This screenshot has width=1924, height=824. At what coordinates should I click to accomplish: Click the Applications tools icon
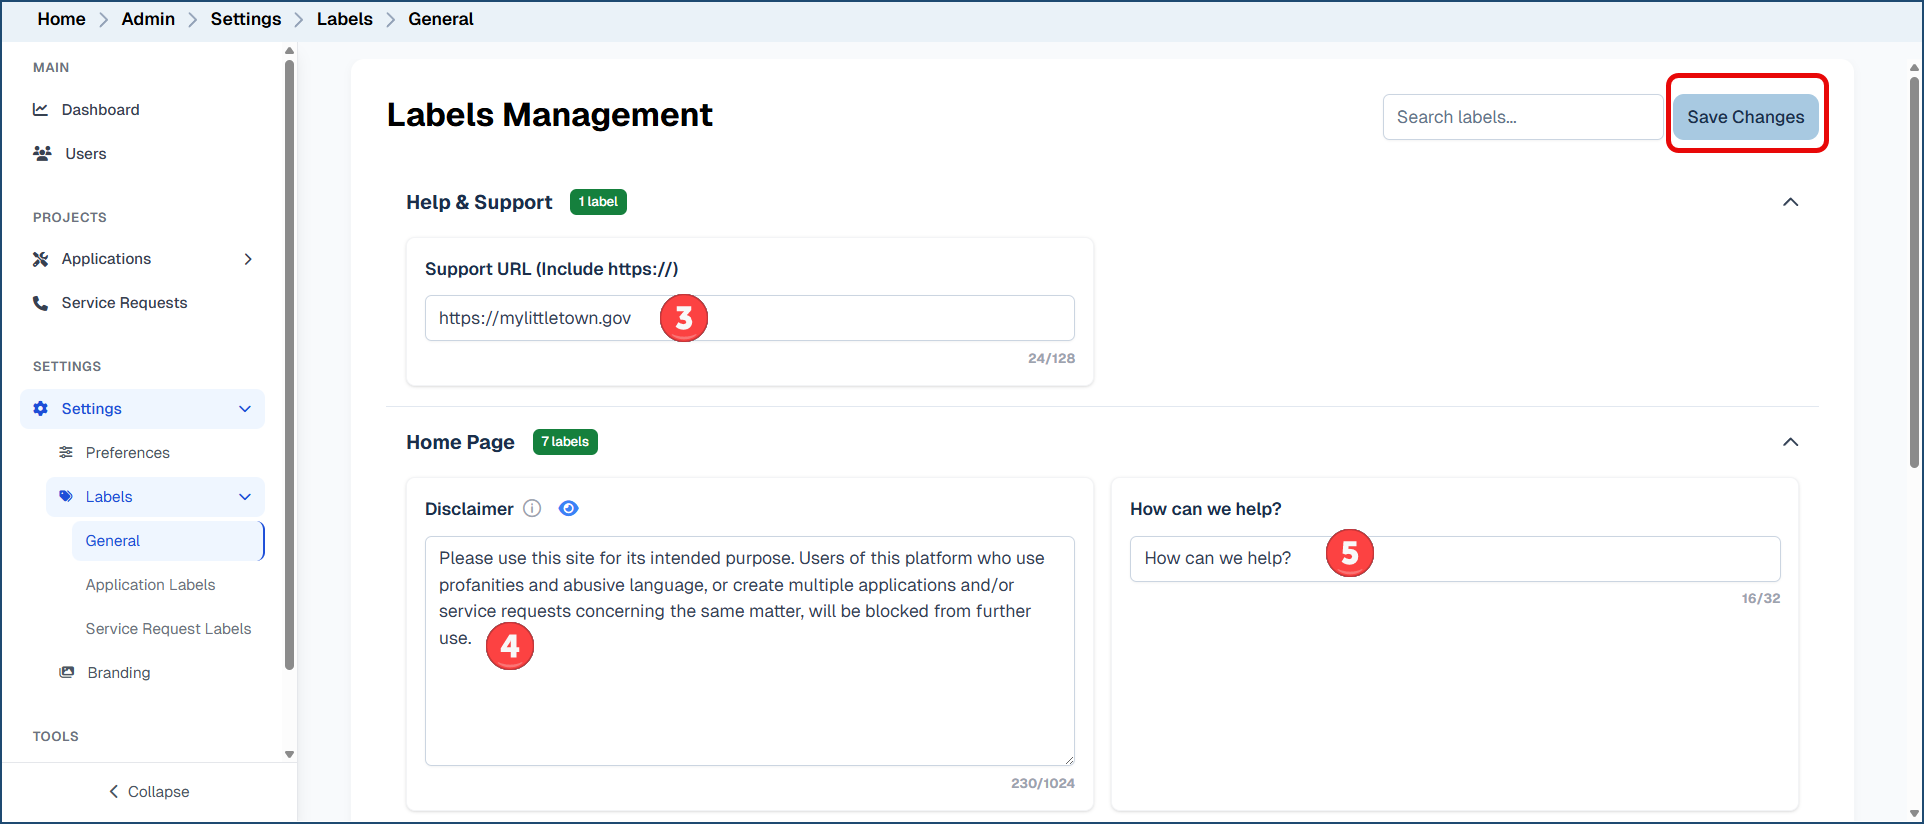click(x=40, y=259)
